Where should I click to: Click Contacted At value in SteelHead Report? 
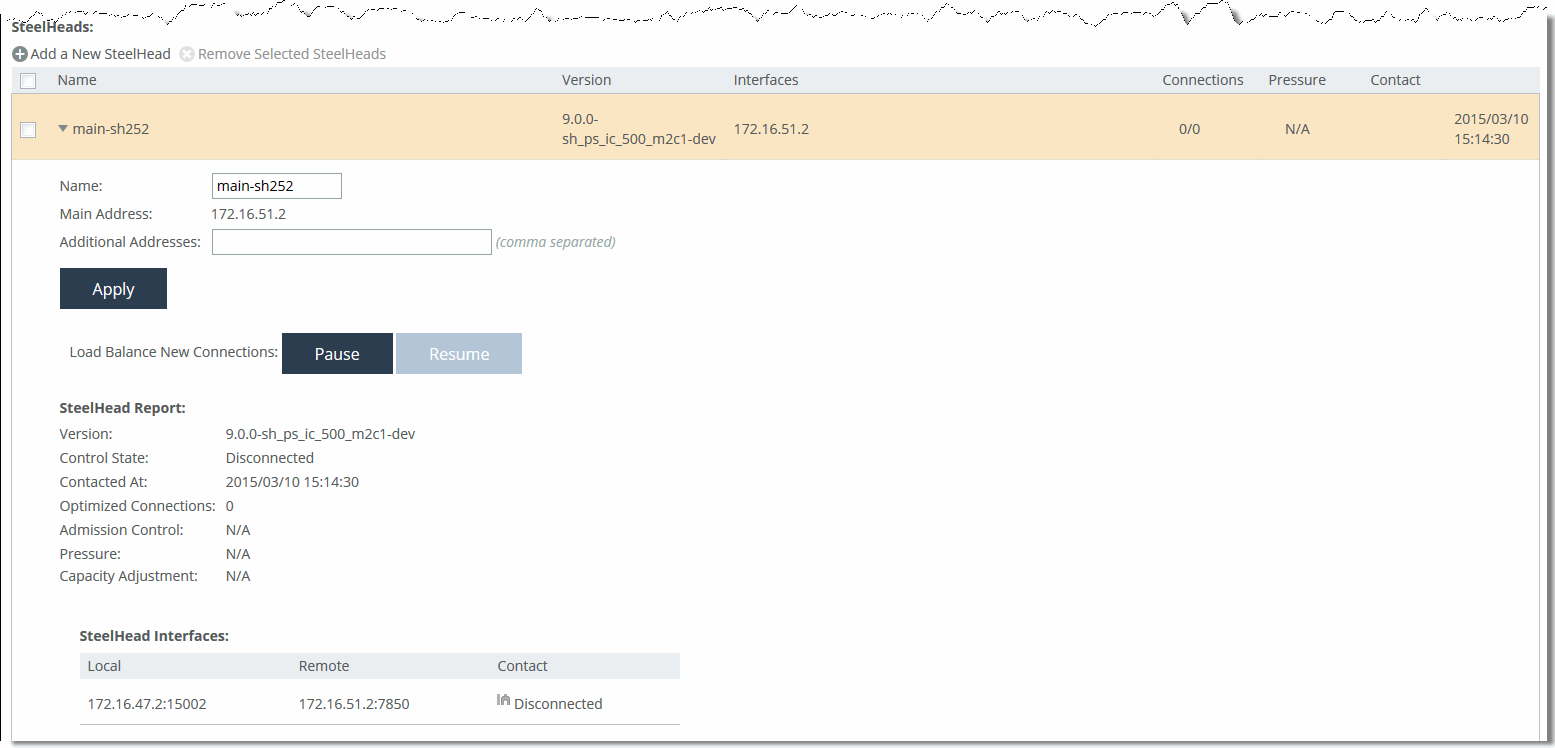click(x=292, y=482)
